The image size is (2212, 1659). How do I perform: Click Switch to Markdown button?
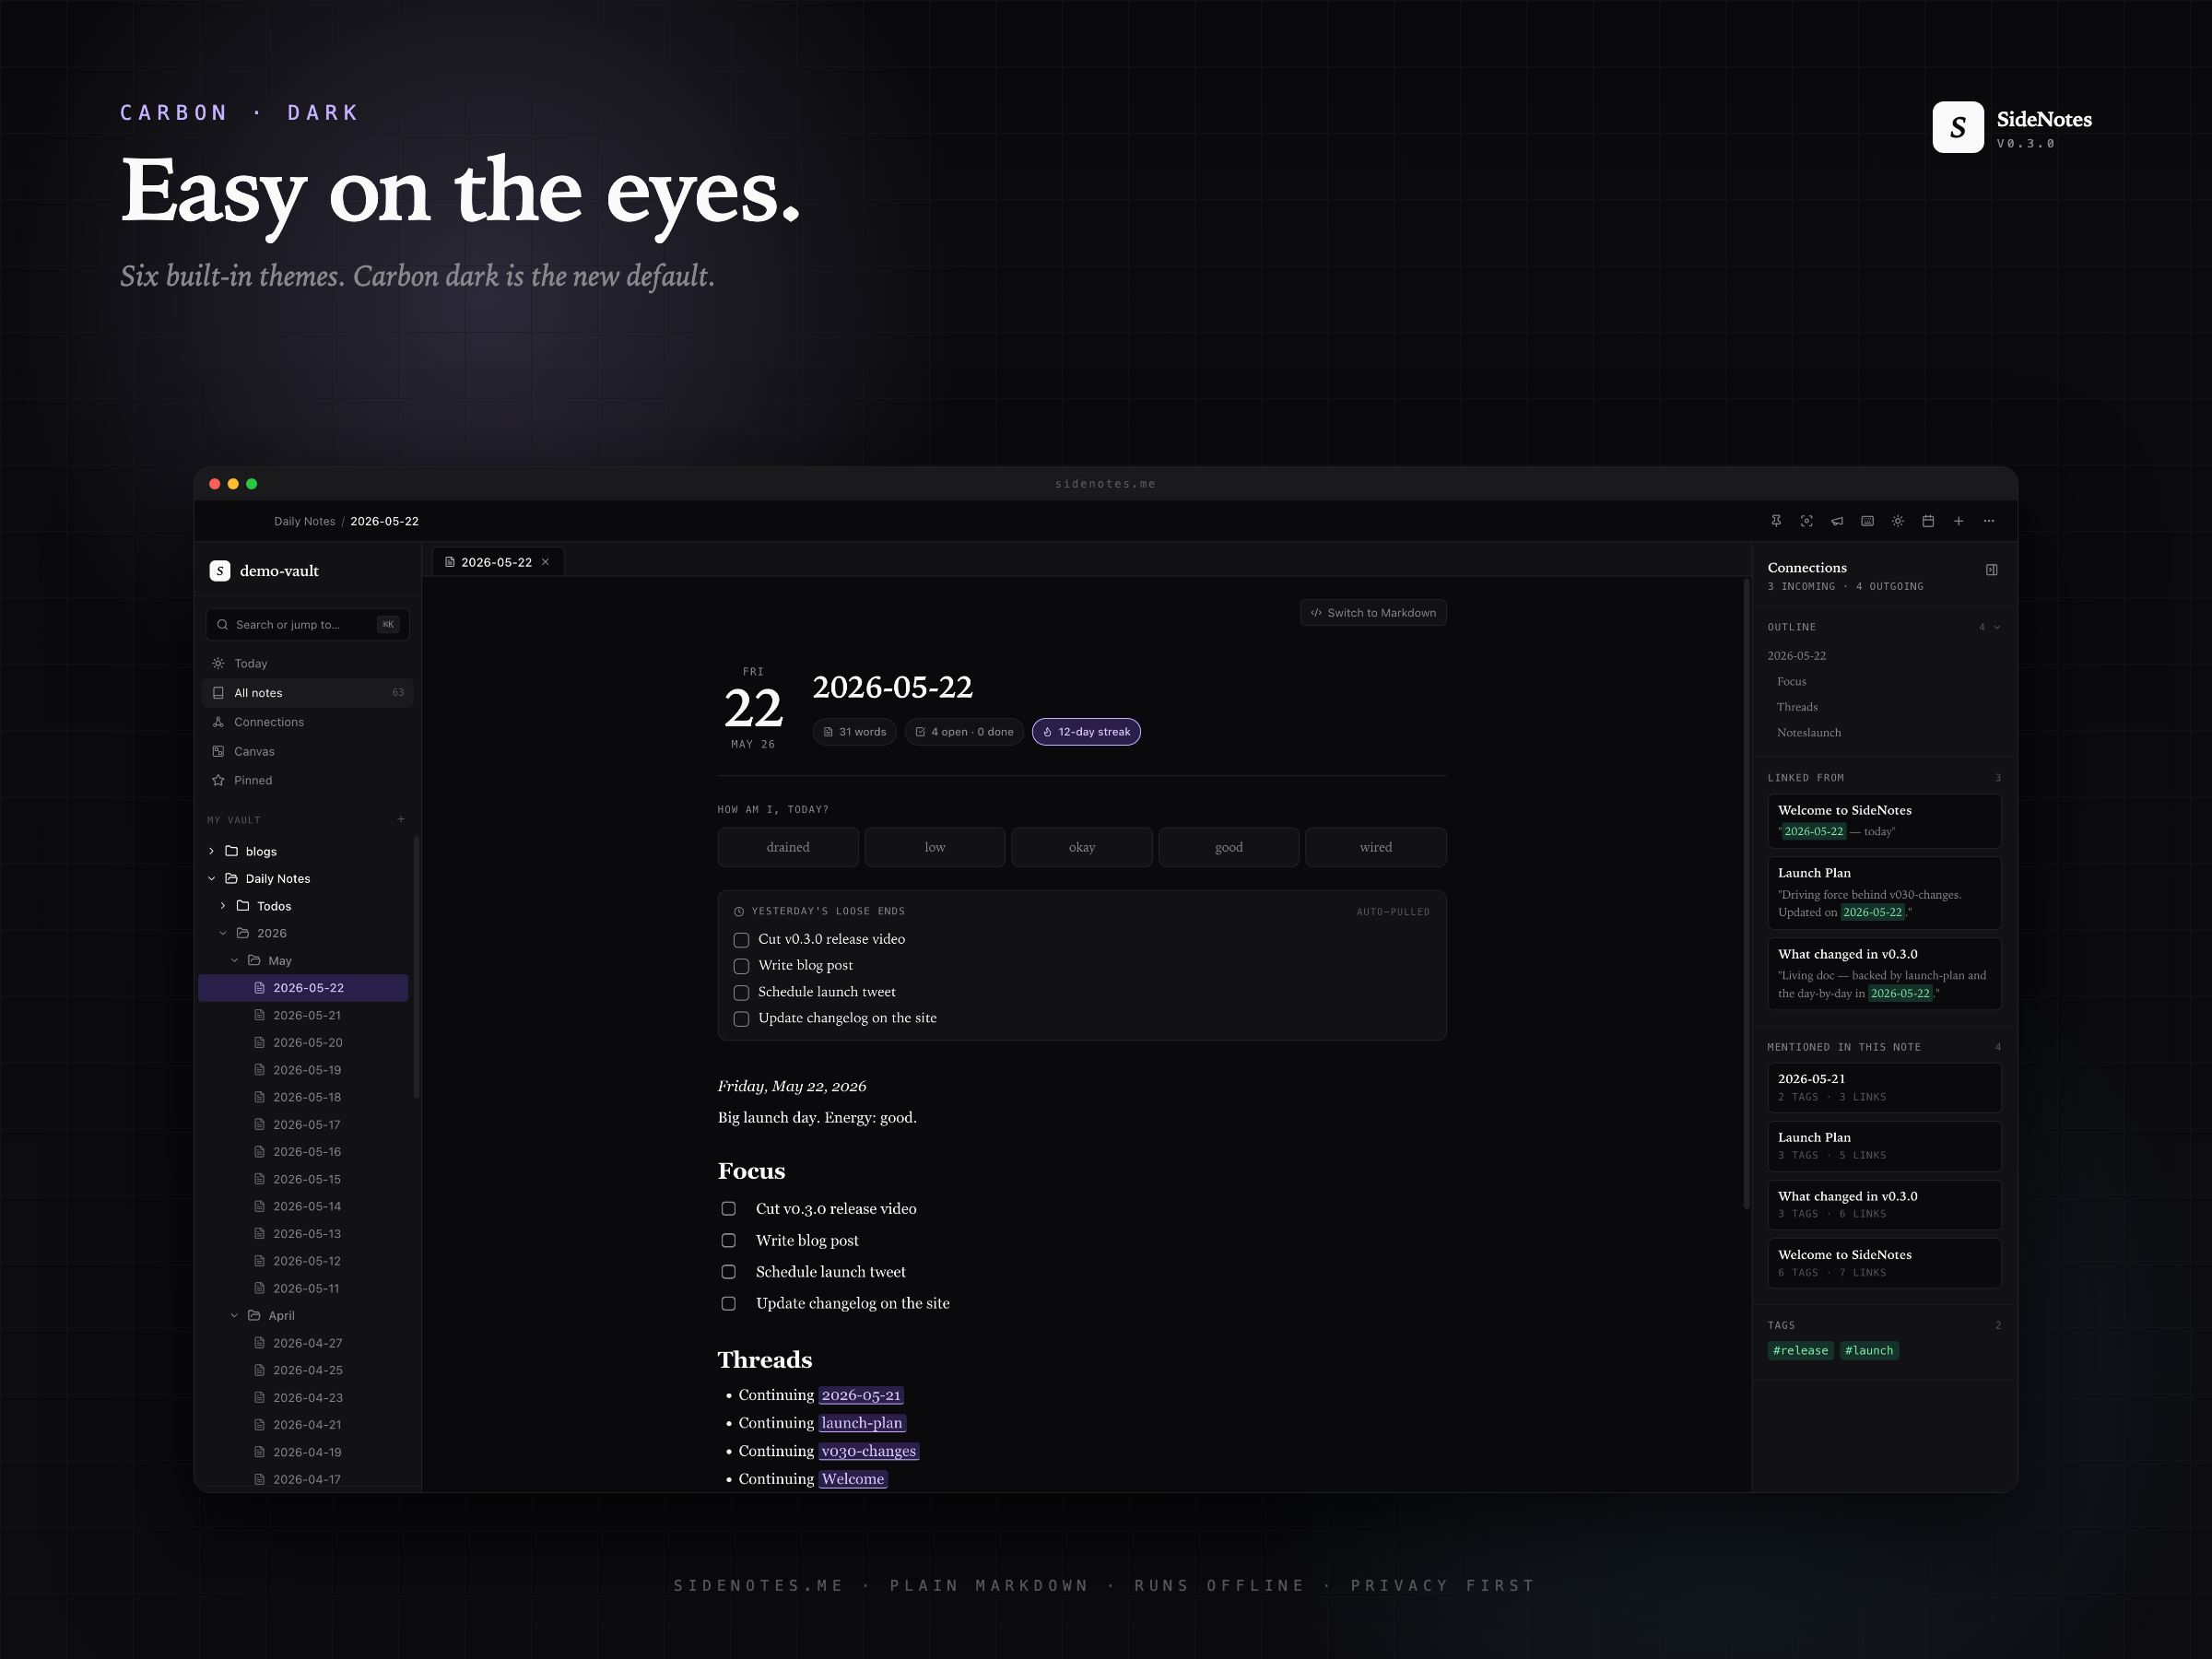(1373, 613)
